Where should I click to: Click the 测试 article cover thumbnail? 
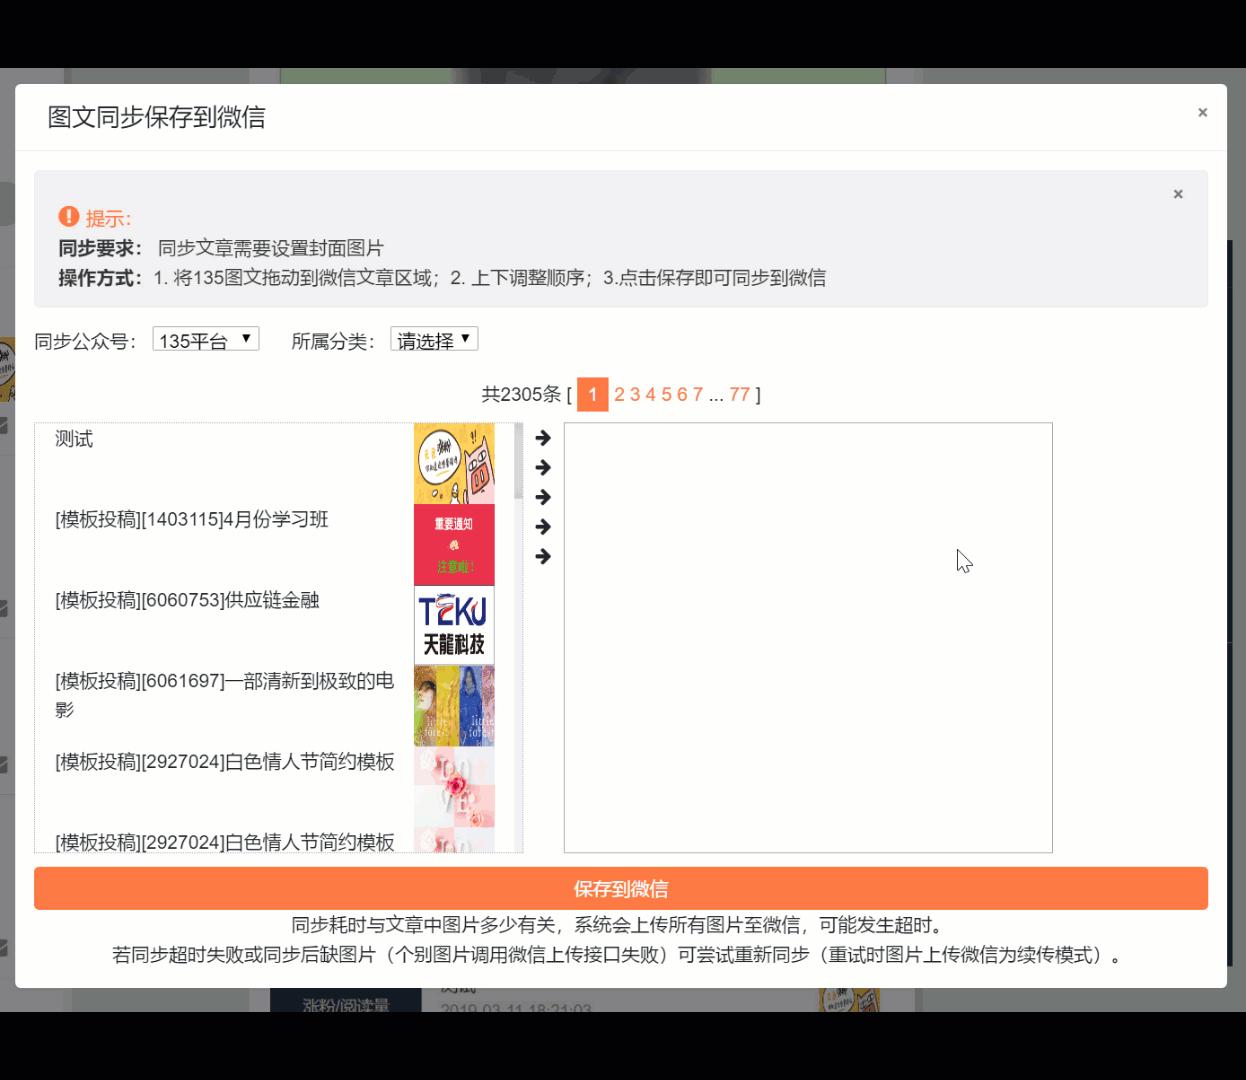pos(455,463)
